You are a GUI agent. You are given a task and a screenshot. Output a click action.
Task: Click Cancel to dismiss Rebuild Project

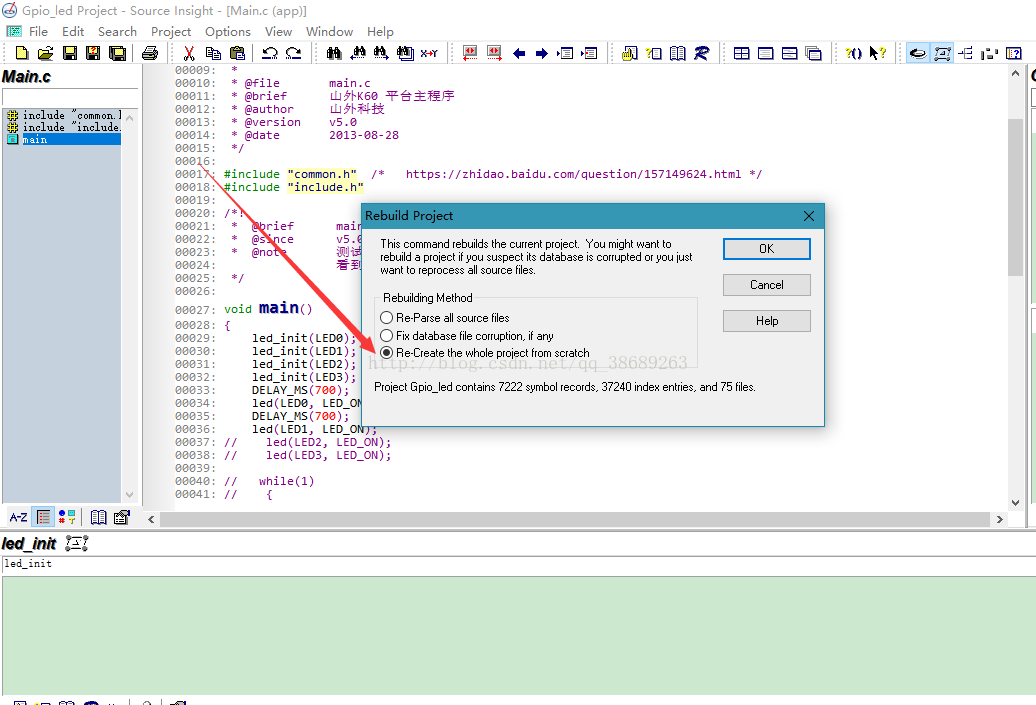(766, 284)
